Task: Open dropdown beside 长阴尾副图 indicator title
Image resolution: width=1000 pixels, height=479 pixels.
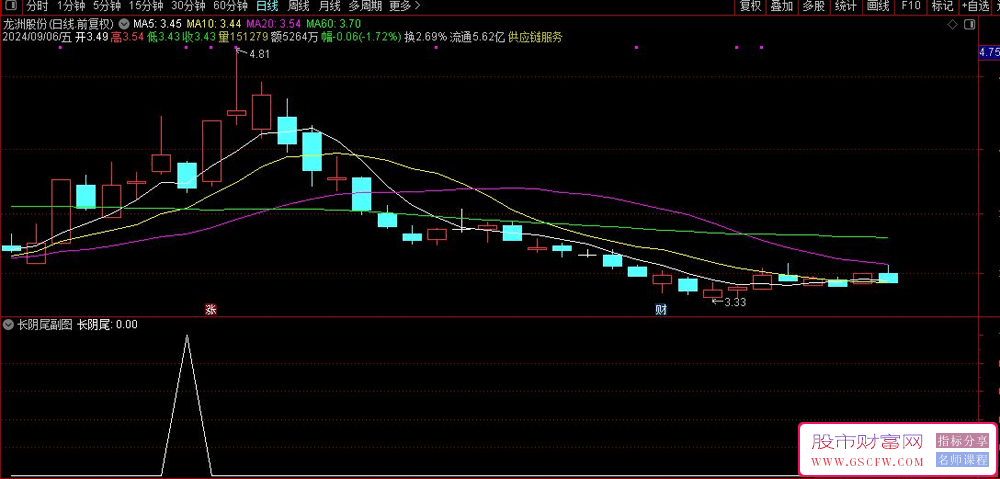Action: pyautogui.click(x=8, y=325)
